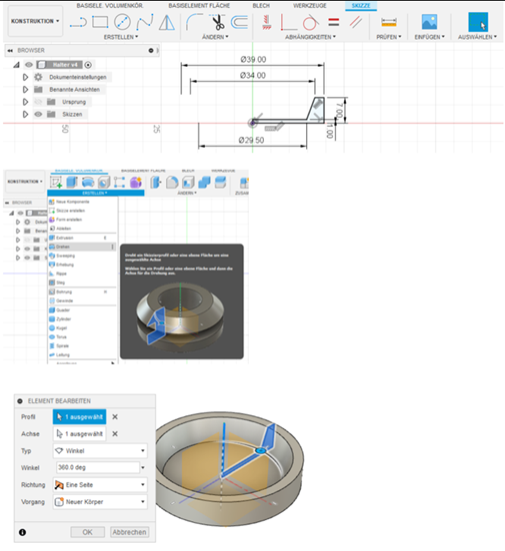
Task: Click the Measure ruler icon above PRÜFEN
Action: click(389, 22)
